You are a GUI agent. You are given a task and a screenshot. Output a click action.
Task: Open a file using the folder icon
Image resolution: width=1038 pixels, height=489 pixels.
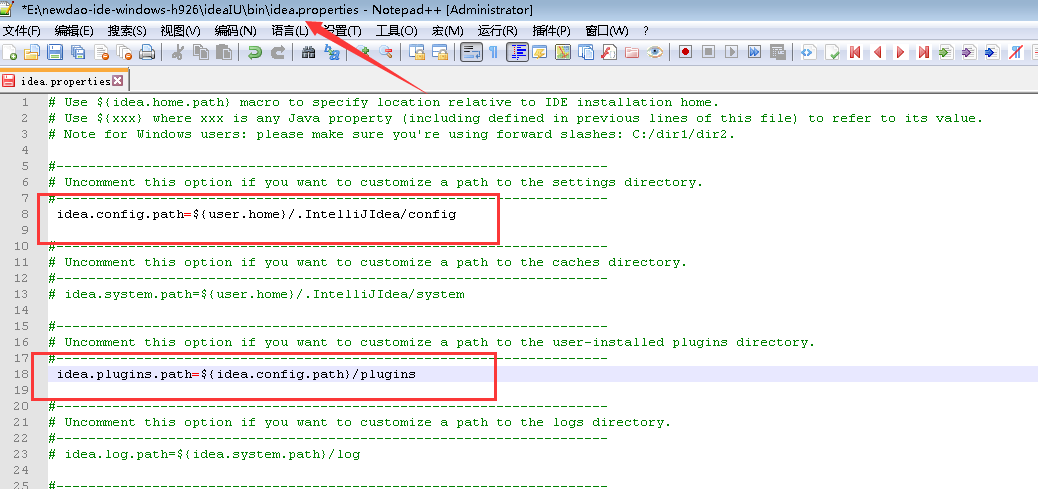coord(32,52)
